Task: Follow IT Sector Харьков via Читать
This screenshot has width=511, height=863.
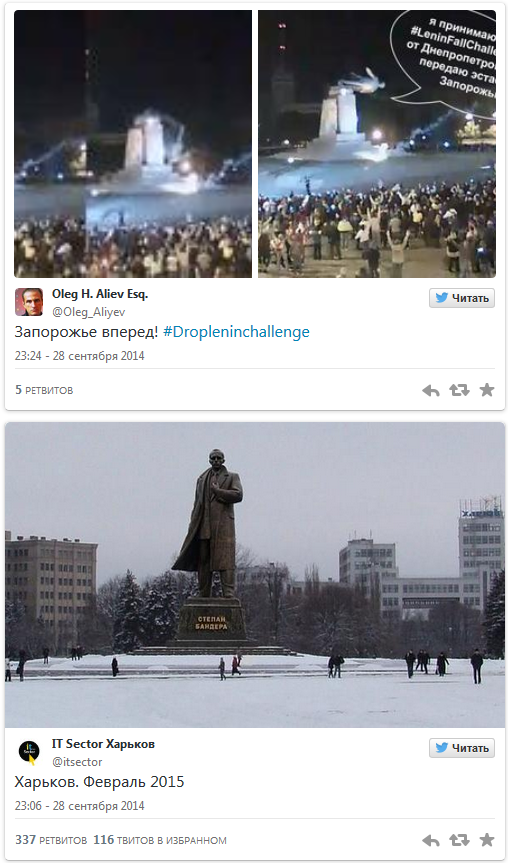Action: [462, 748]
